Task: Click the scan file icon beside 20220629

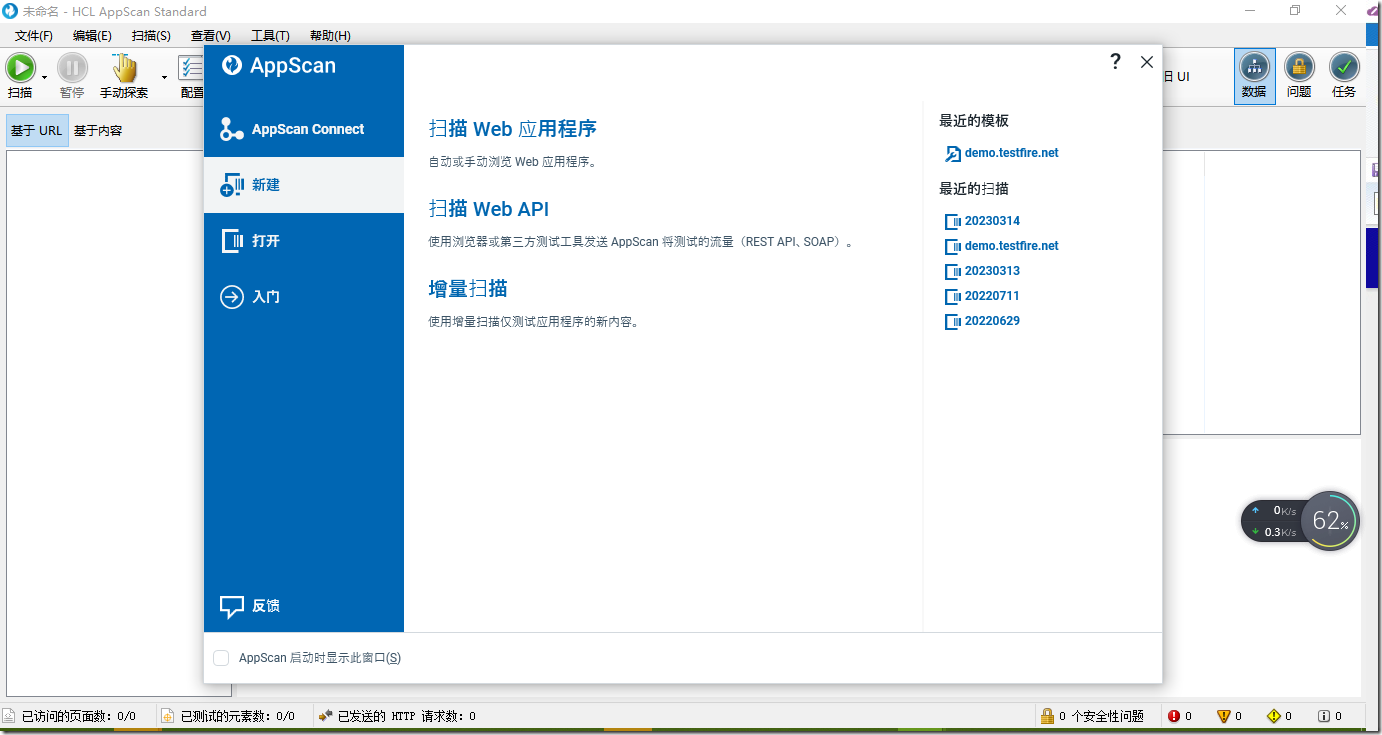Action: click(x=952, y=321)
